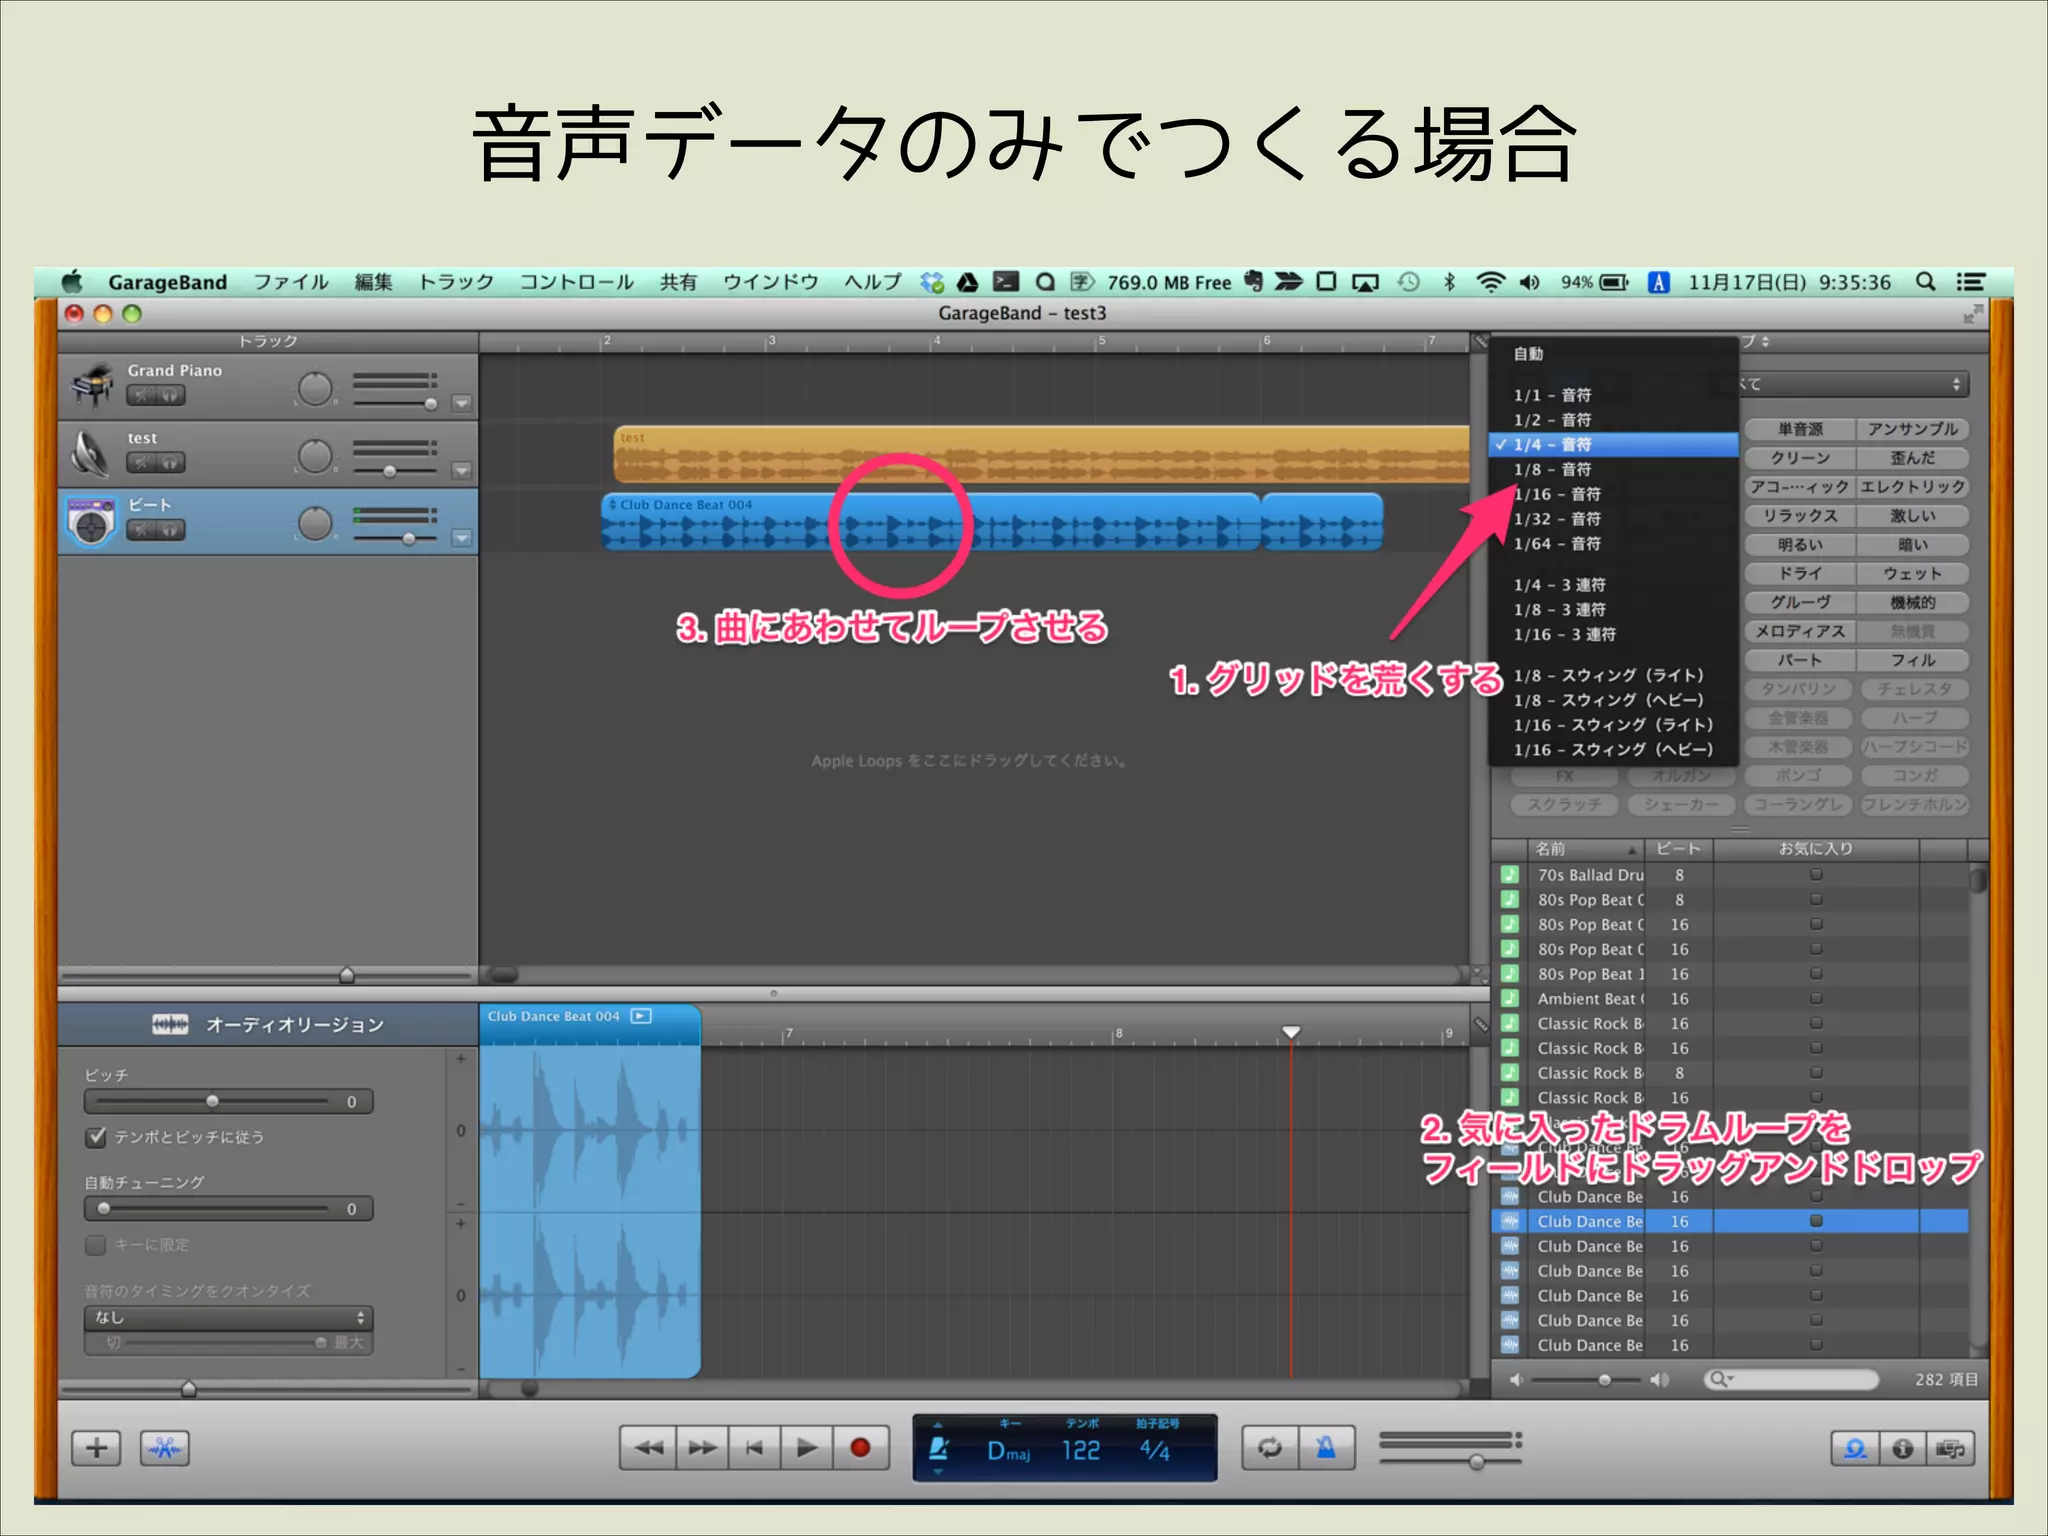Mark 80s Pop Beat 1 as favorite
The image size is (2048, 1536).
[1816, 974]
